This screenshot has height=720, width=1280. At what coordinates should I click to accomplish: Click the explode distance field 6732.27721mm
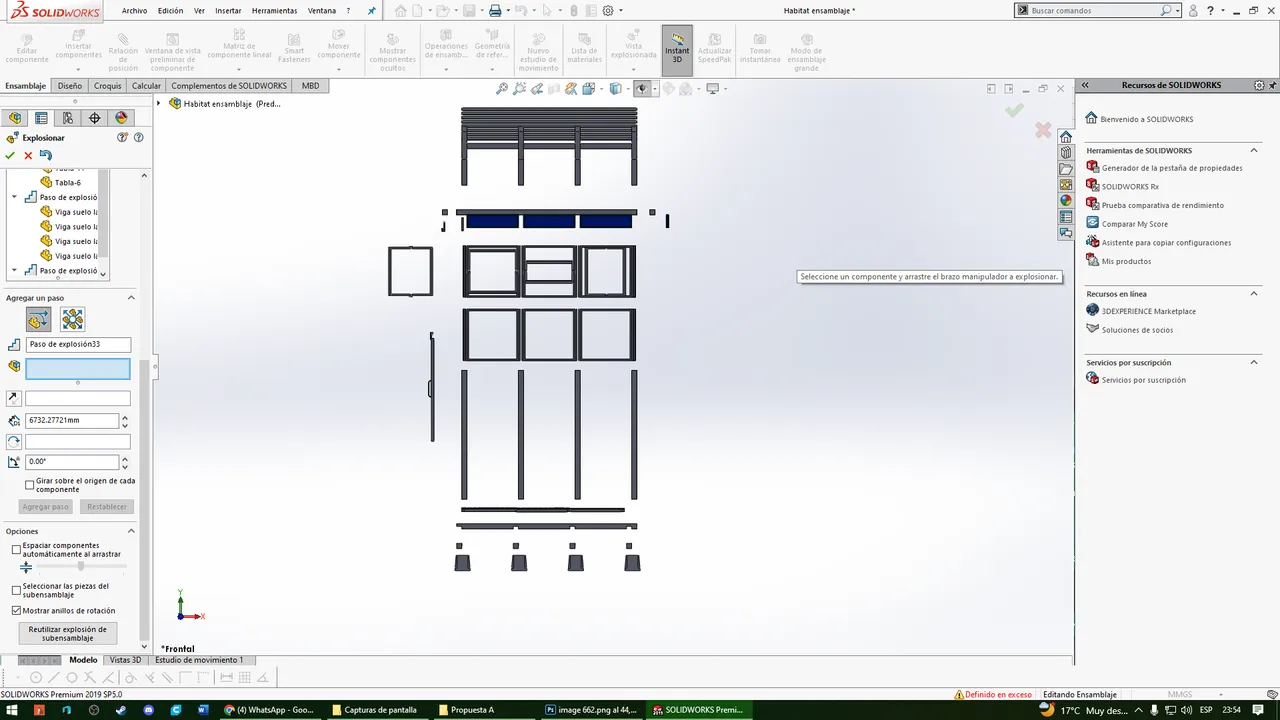click(x=72, y=420)
